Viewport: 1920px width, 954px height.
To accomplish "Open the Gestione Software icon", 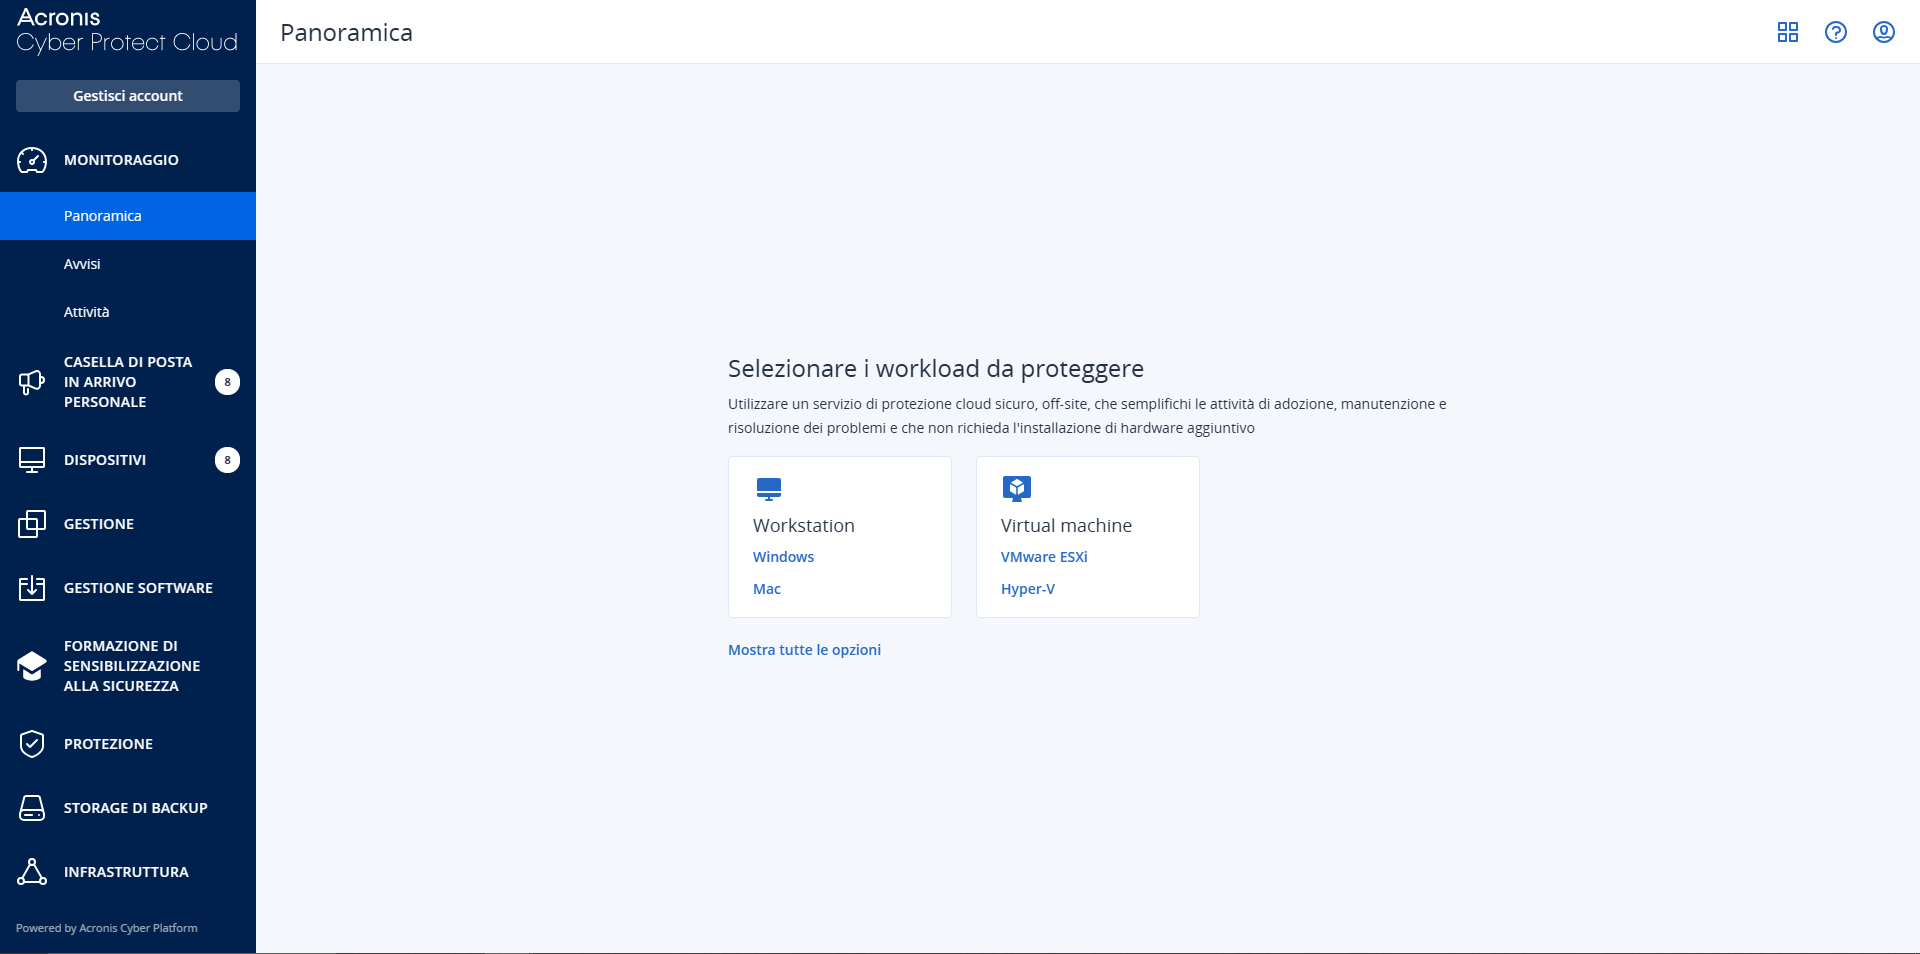I will (31, 588).
